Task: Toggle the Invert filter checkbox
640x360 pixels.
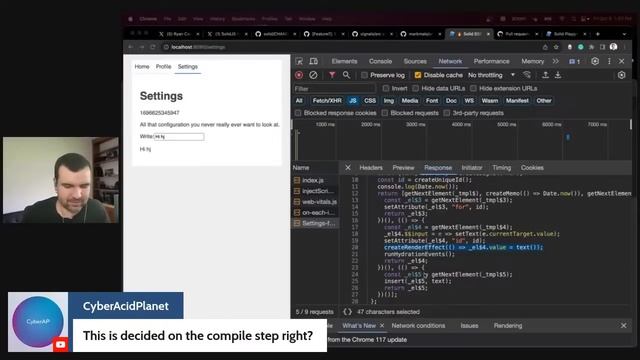Action: 386,89
